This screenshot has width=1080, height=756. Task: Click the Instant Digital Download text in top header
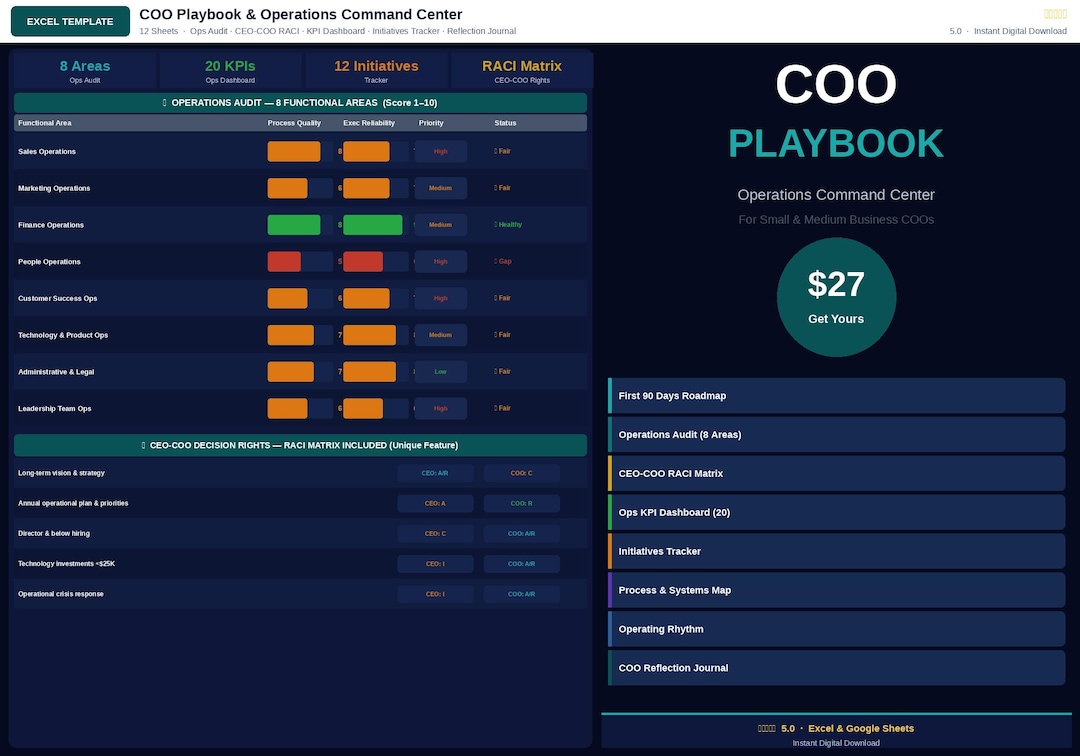(x=1020, y=31)
